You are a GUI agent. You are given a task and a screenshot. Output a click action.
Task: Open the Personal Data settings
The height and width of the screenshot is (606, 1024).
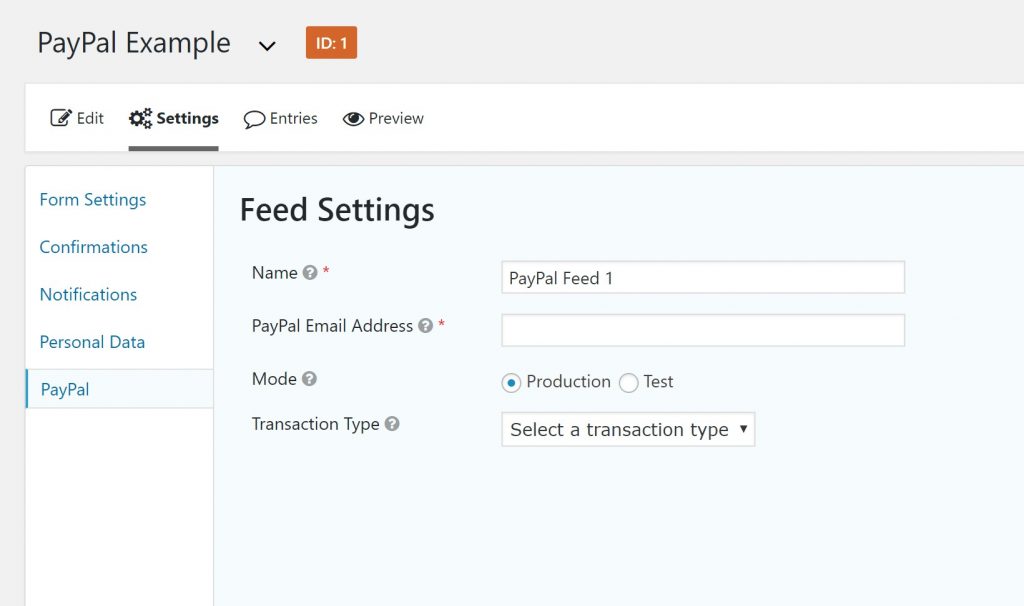pos(92,342)
